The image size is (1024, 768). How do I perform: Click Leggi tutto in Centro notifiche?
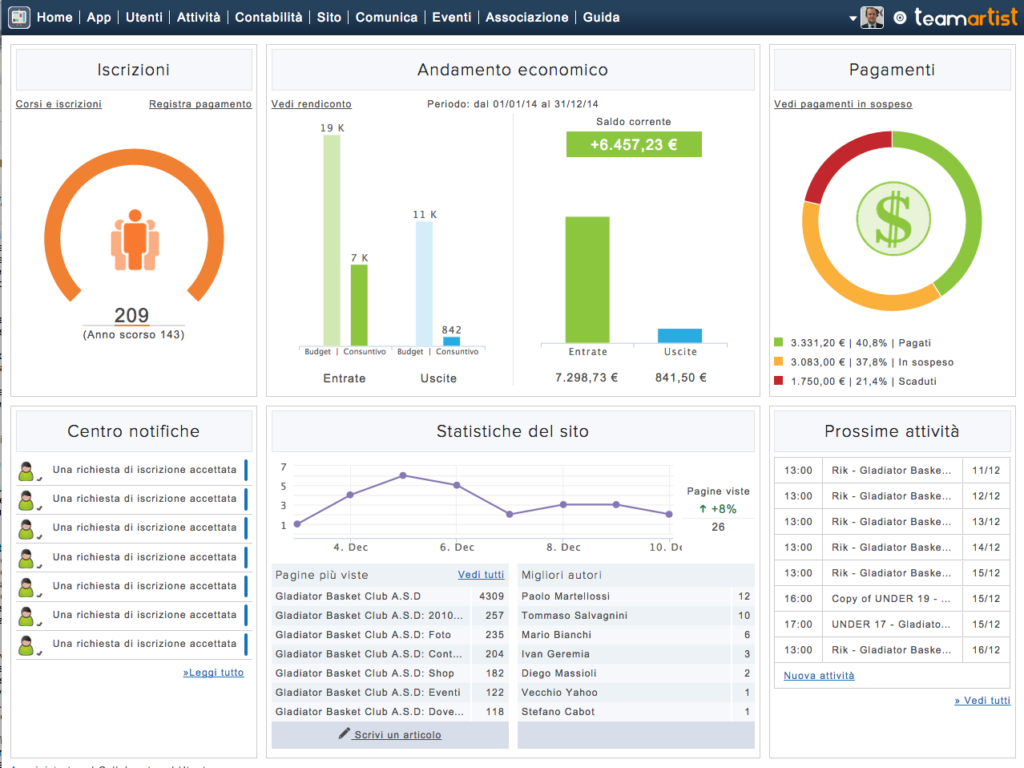(213, 673)
